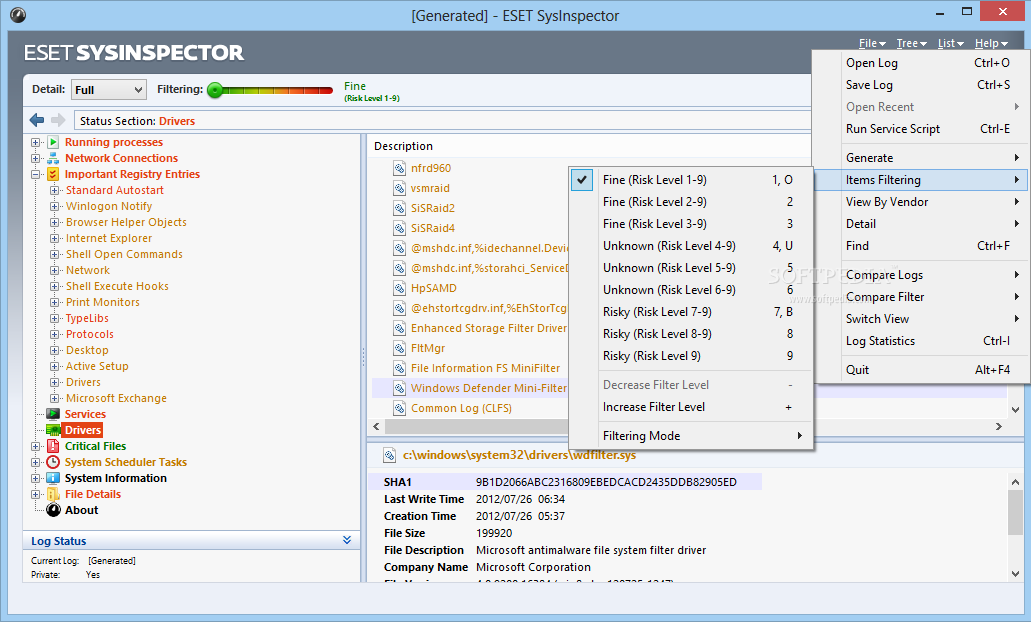Select the Drivers node under Registry Entries
This screenshot has width=1031, height=622.
coord(84,382)
